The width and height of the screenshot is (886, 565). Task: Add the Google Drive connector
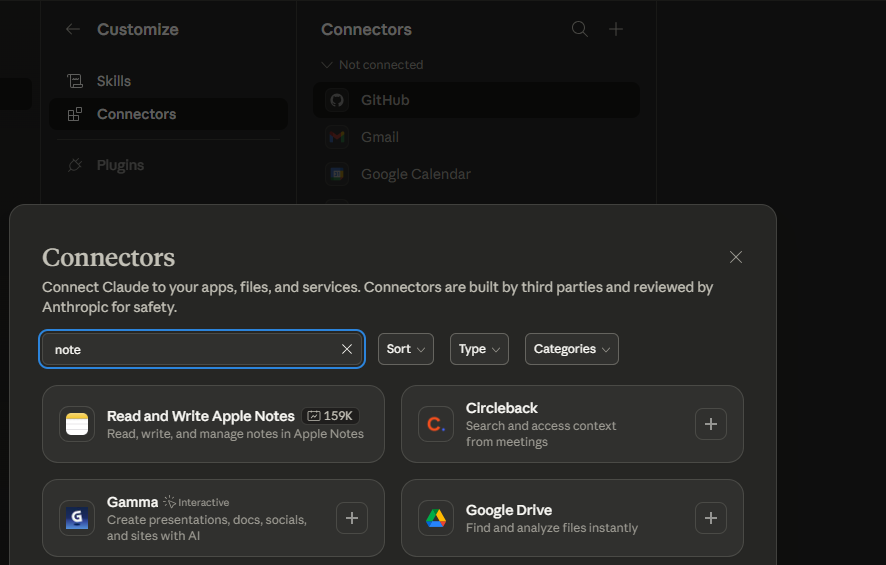click(x=711, y=518)
